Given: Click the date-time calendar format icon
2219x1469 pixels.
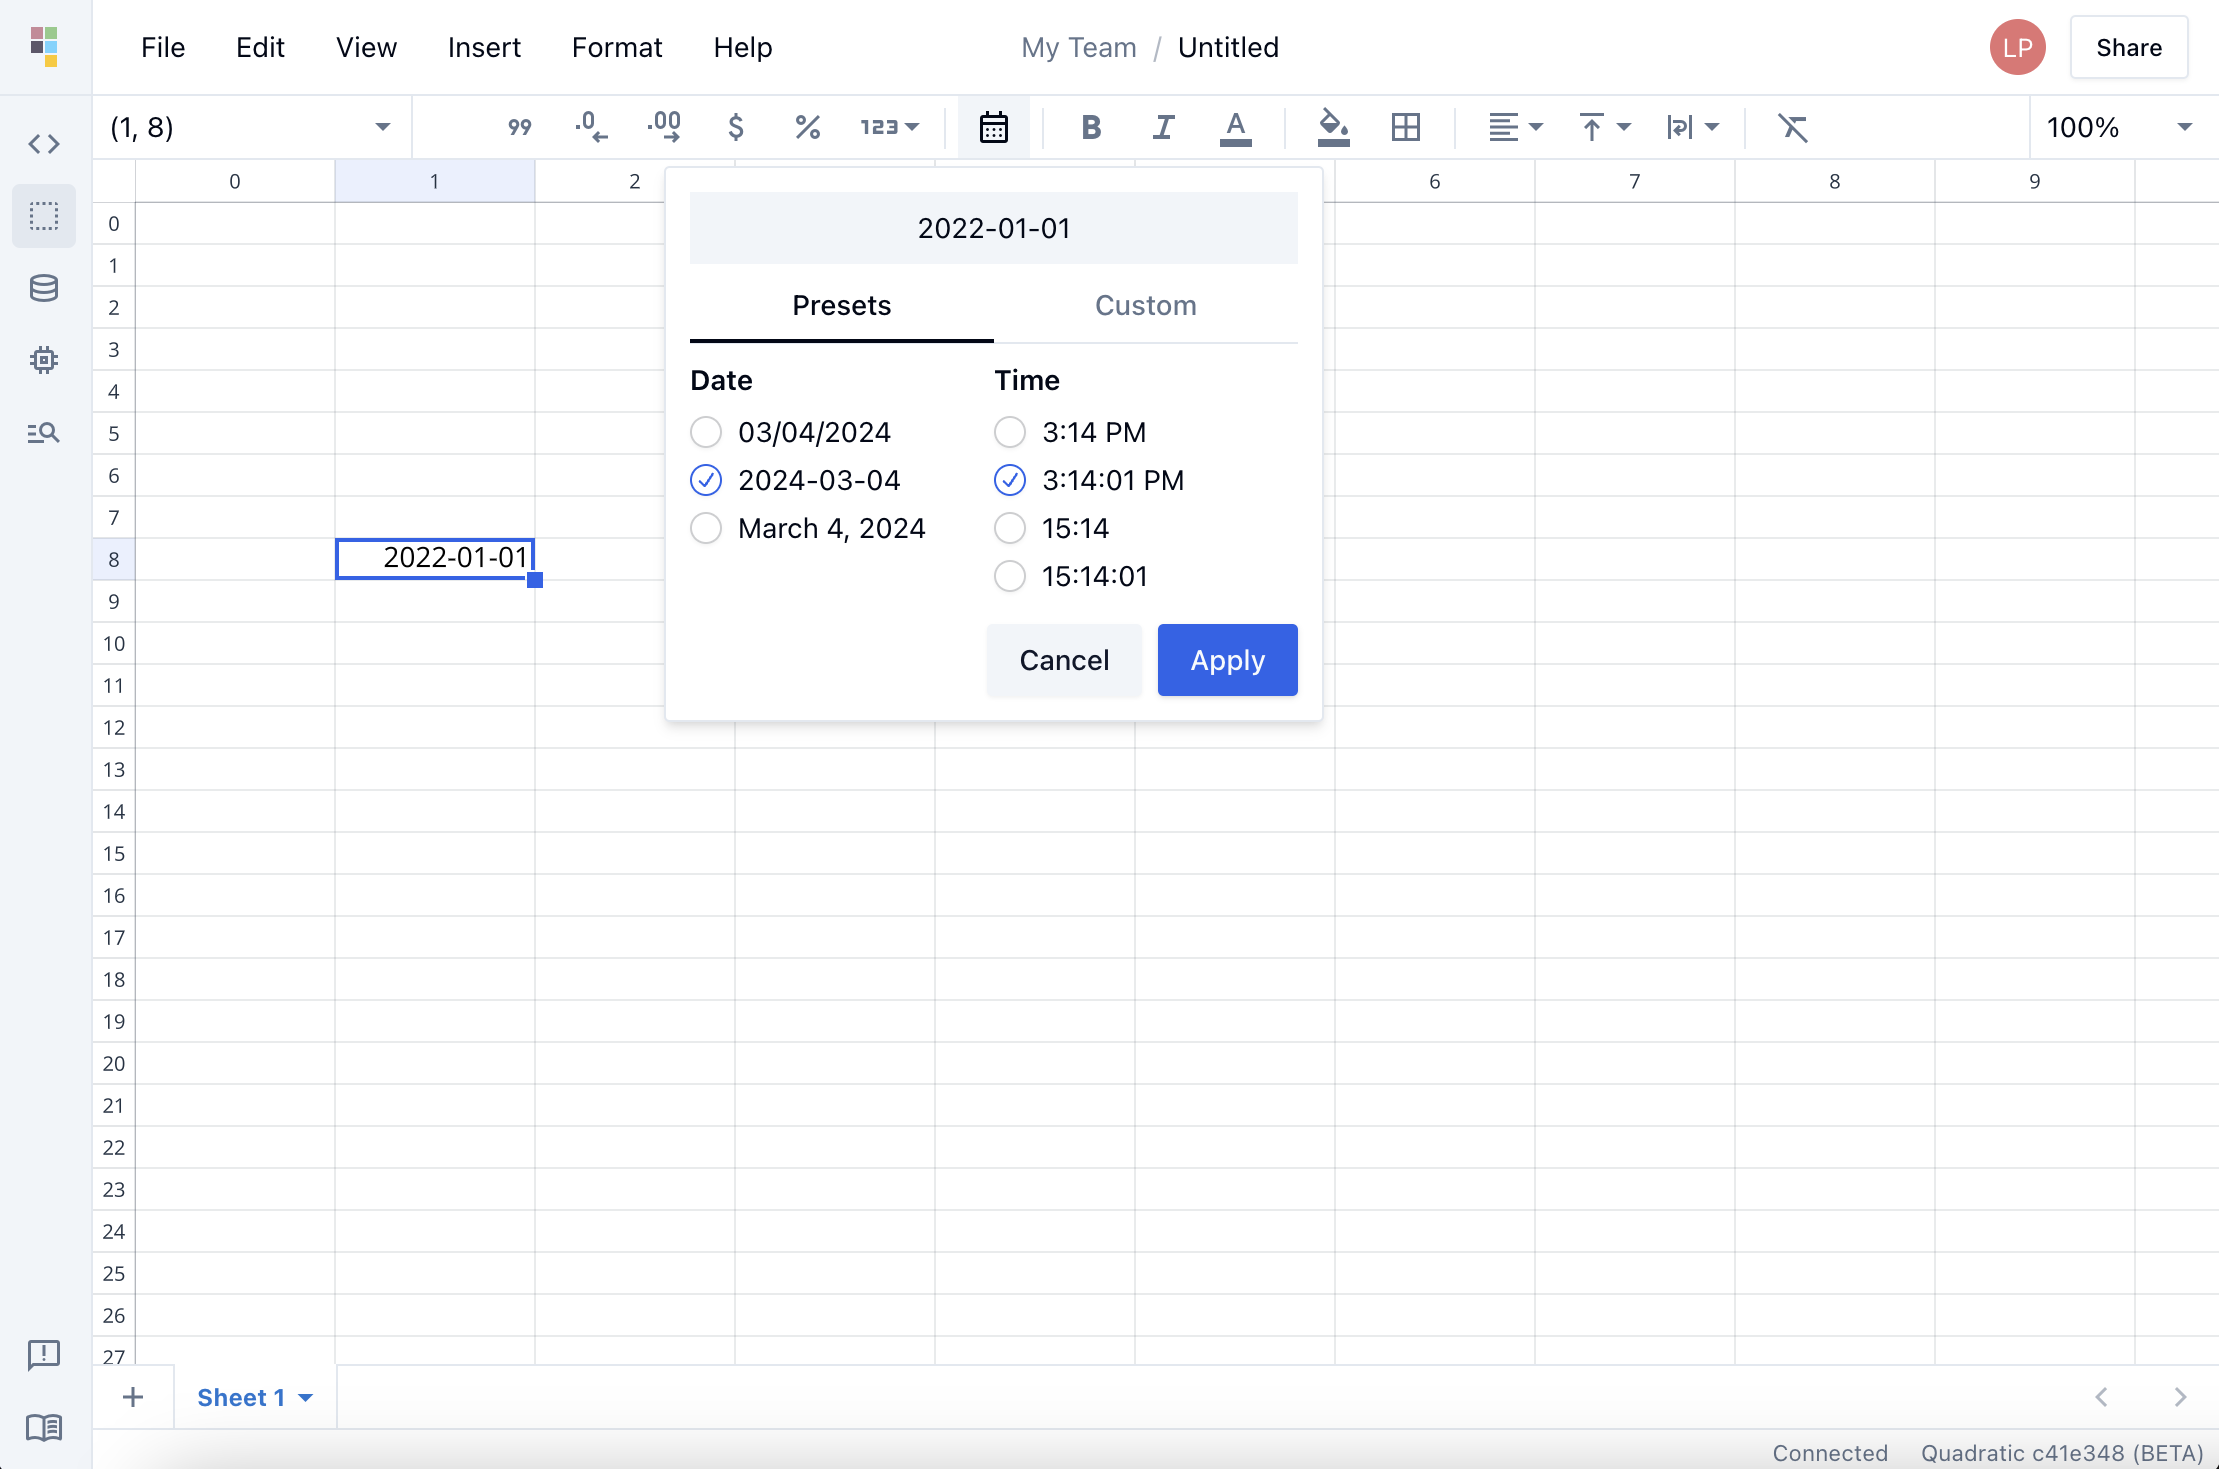Looking at the screenshot, I should (x=994, y=127).
